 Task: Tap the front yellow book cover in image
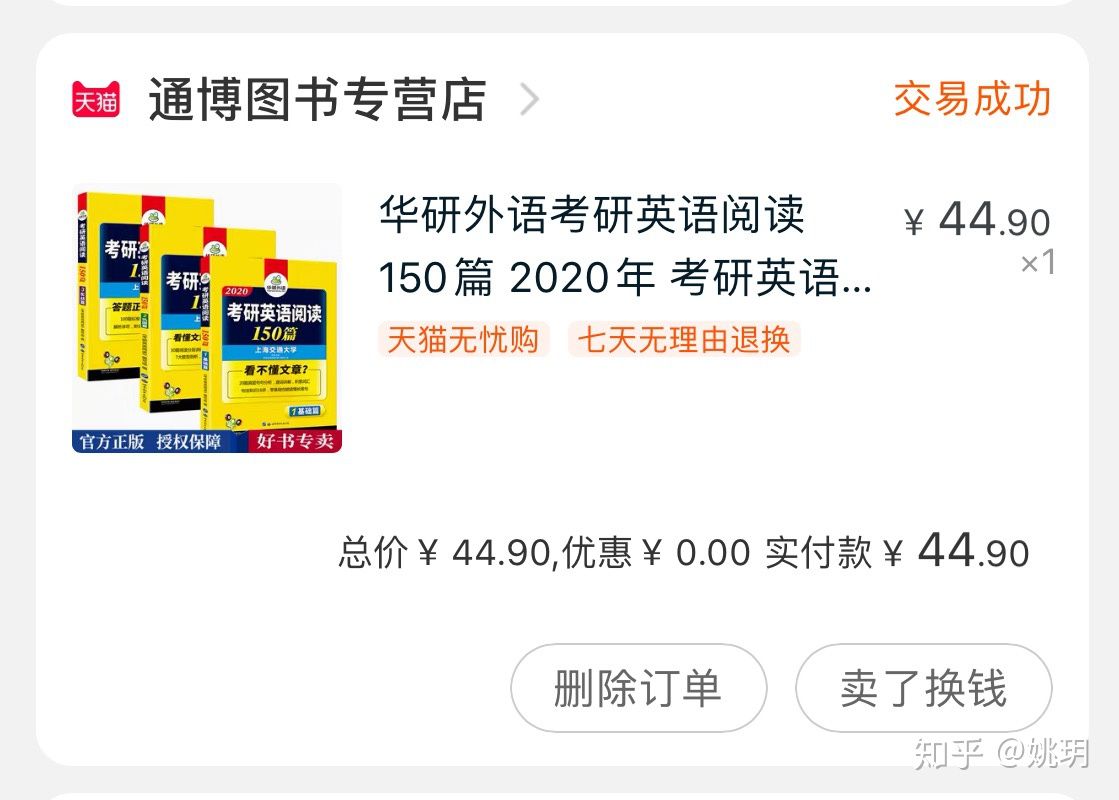tap(275, 345)
